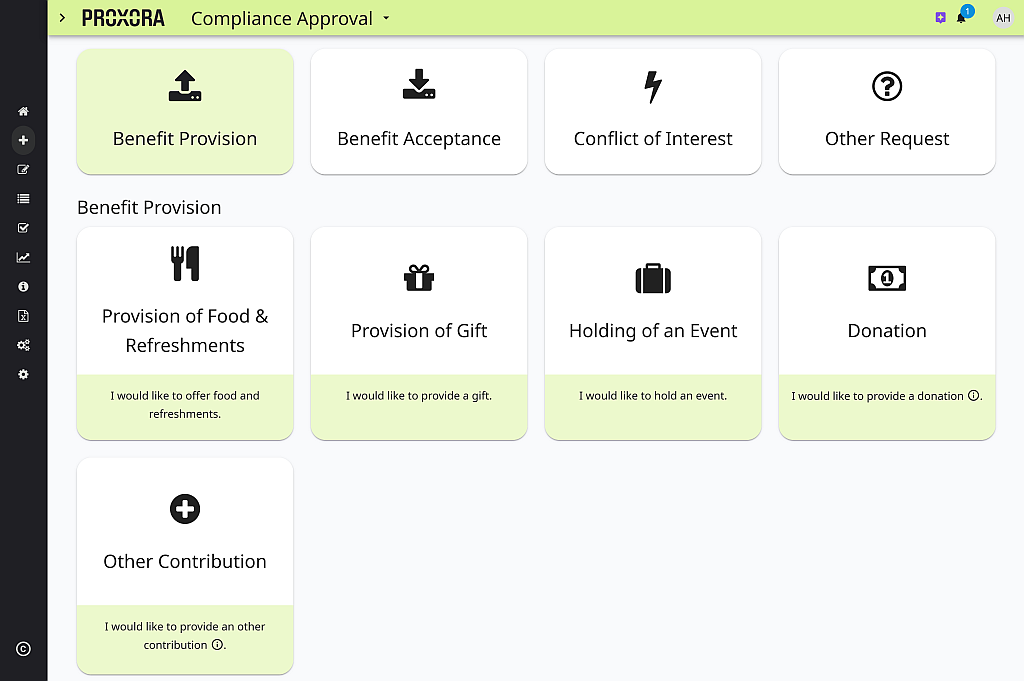Expand the sidebar with the top chevron

pos(62,18)
